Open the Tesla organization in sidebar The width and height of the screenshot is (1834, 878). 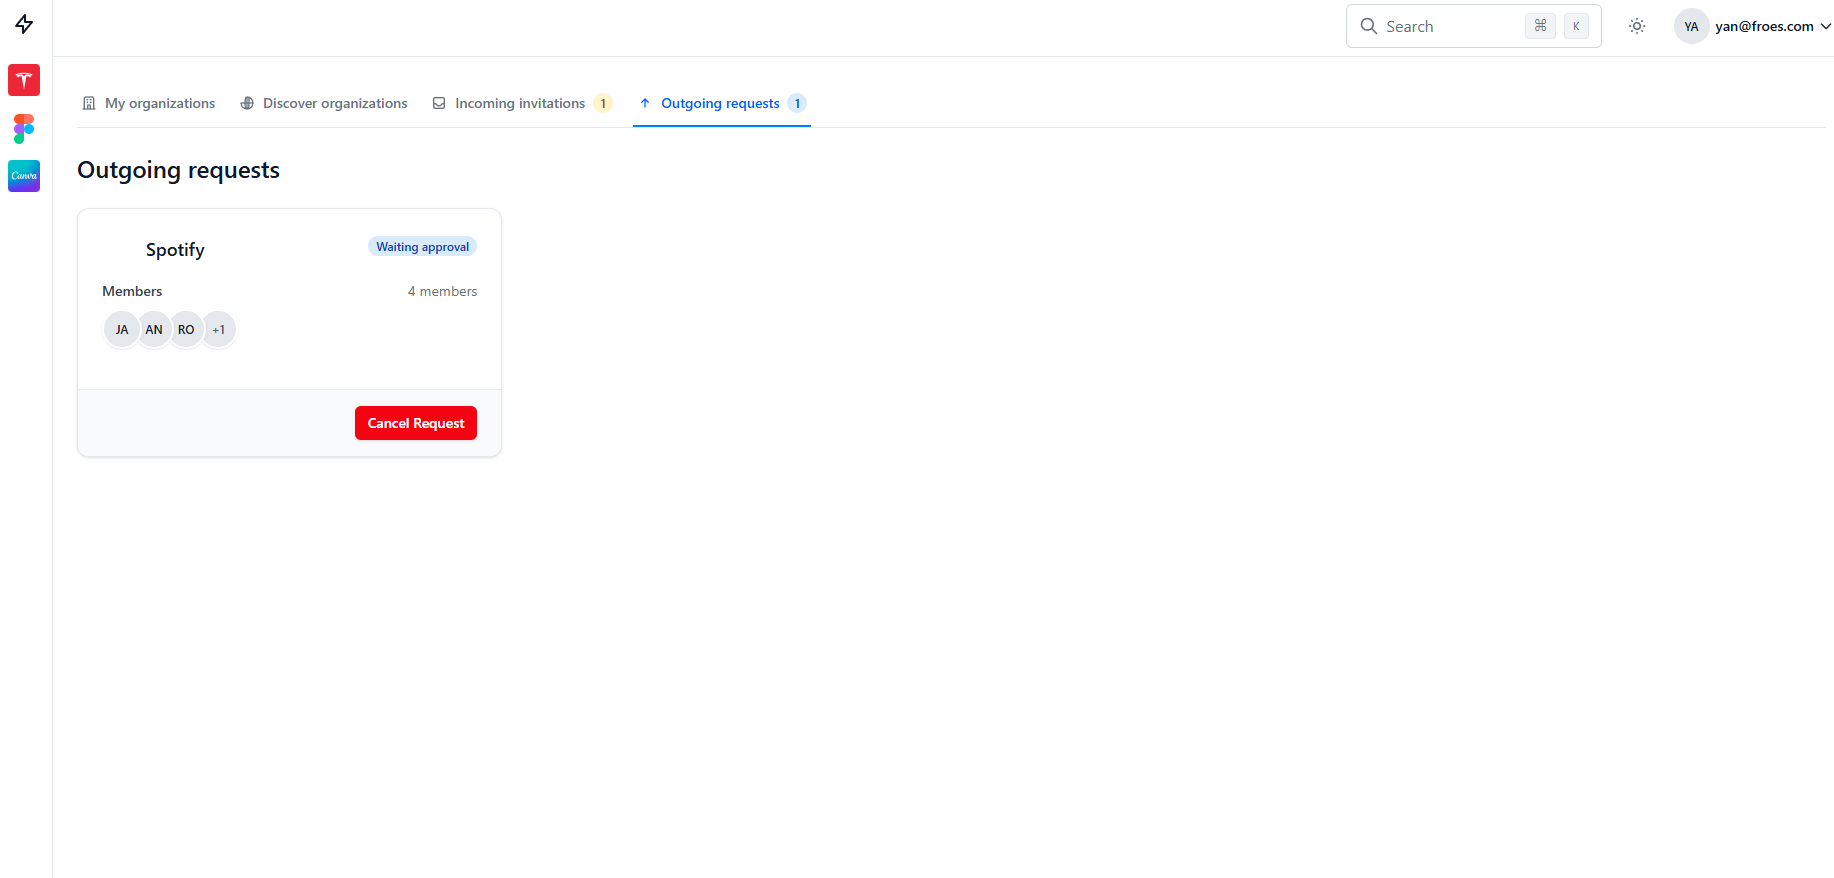pos(24,80)
